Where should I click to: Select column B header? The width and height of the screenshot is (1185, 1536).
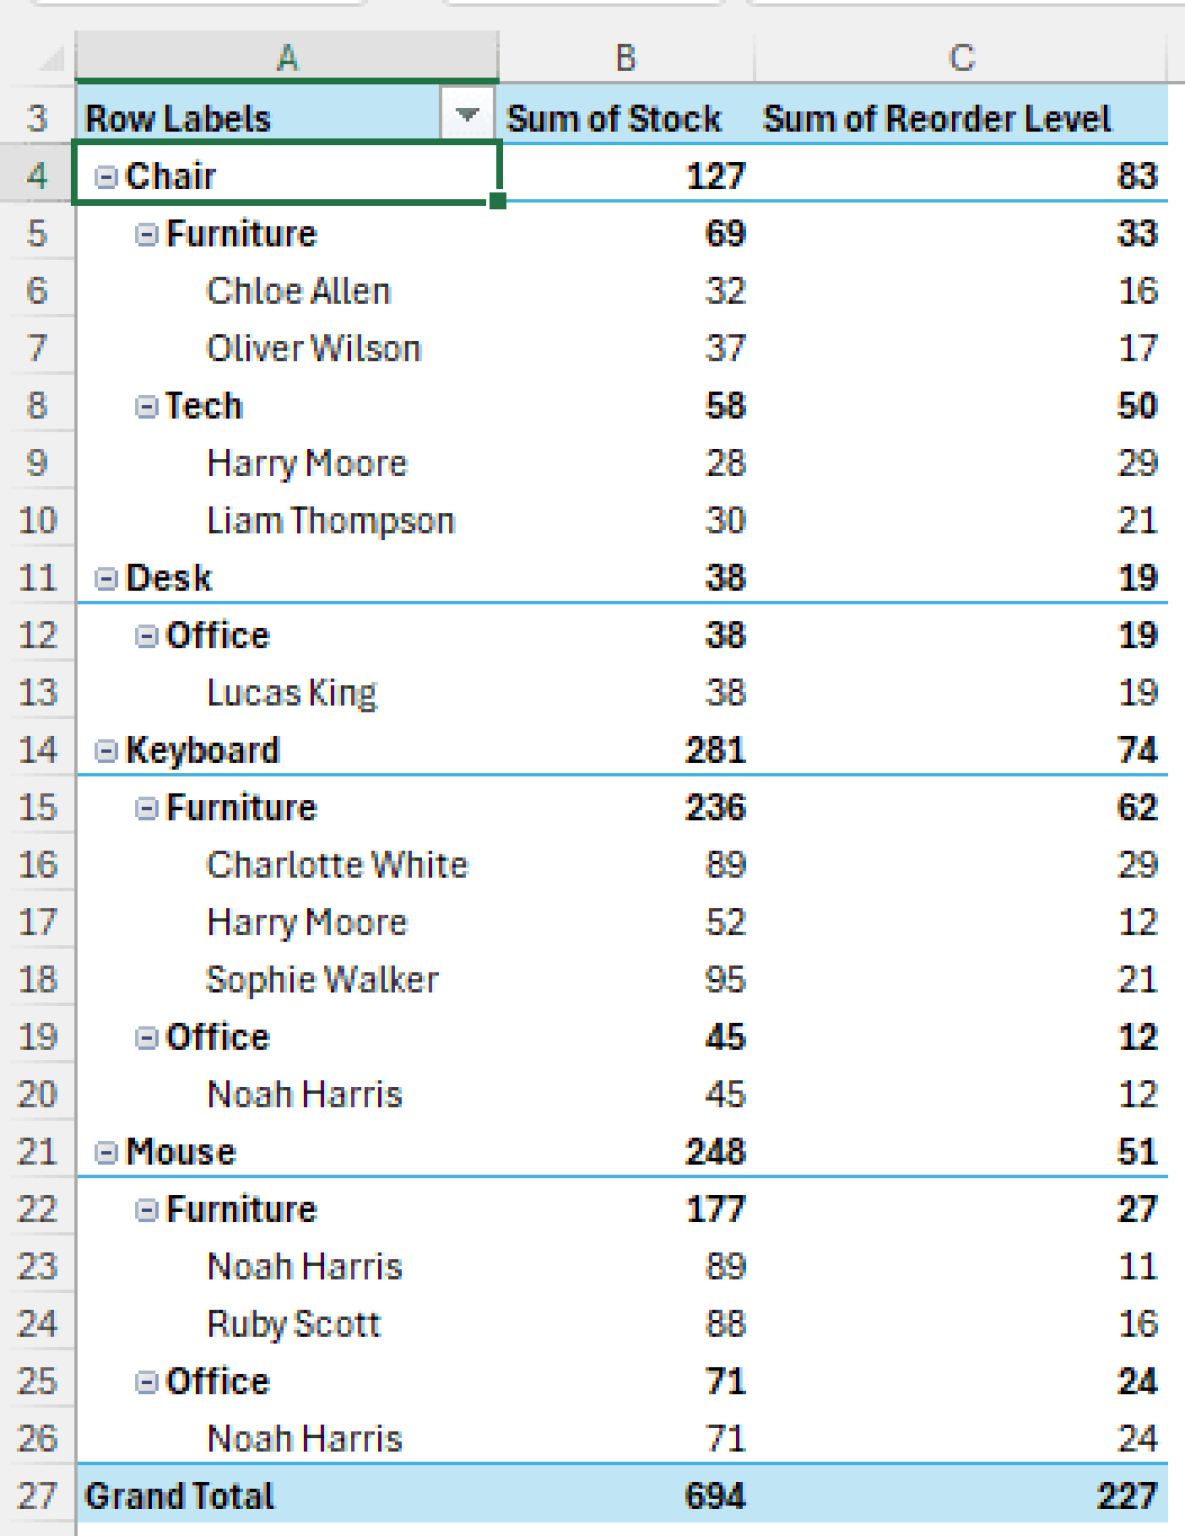pyautogui.click(x=625, y=57)
